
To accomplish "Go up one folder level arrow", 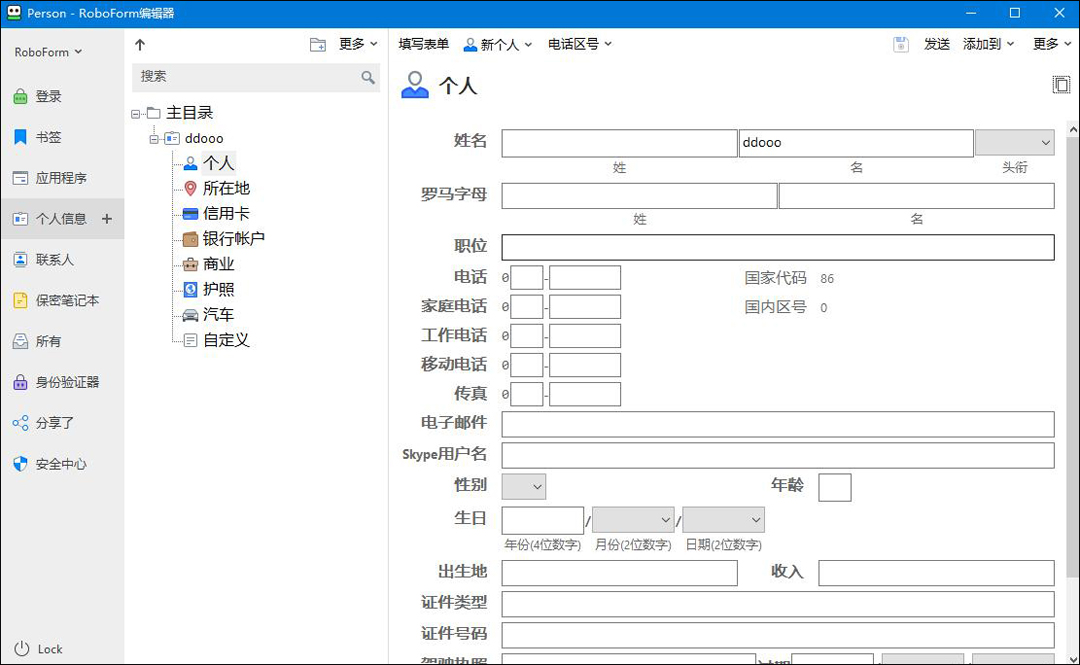I will (140, 45).
